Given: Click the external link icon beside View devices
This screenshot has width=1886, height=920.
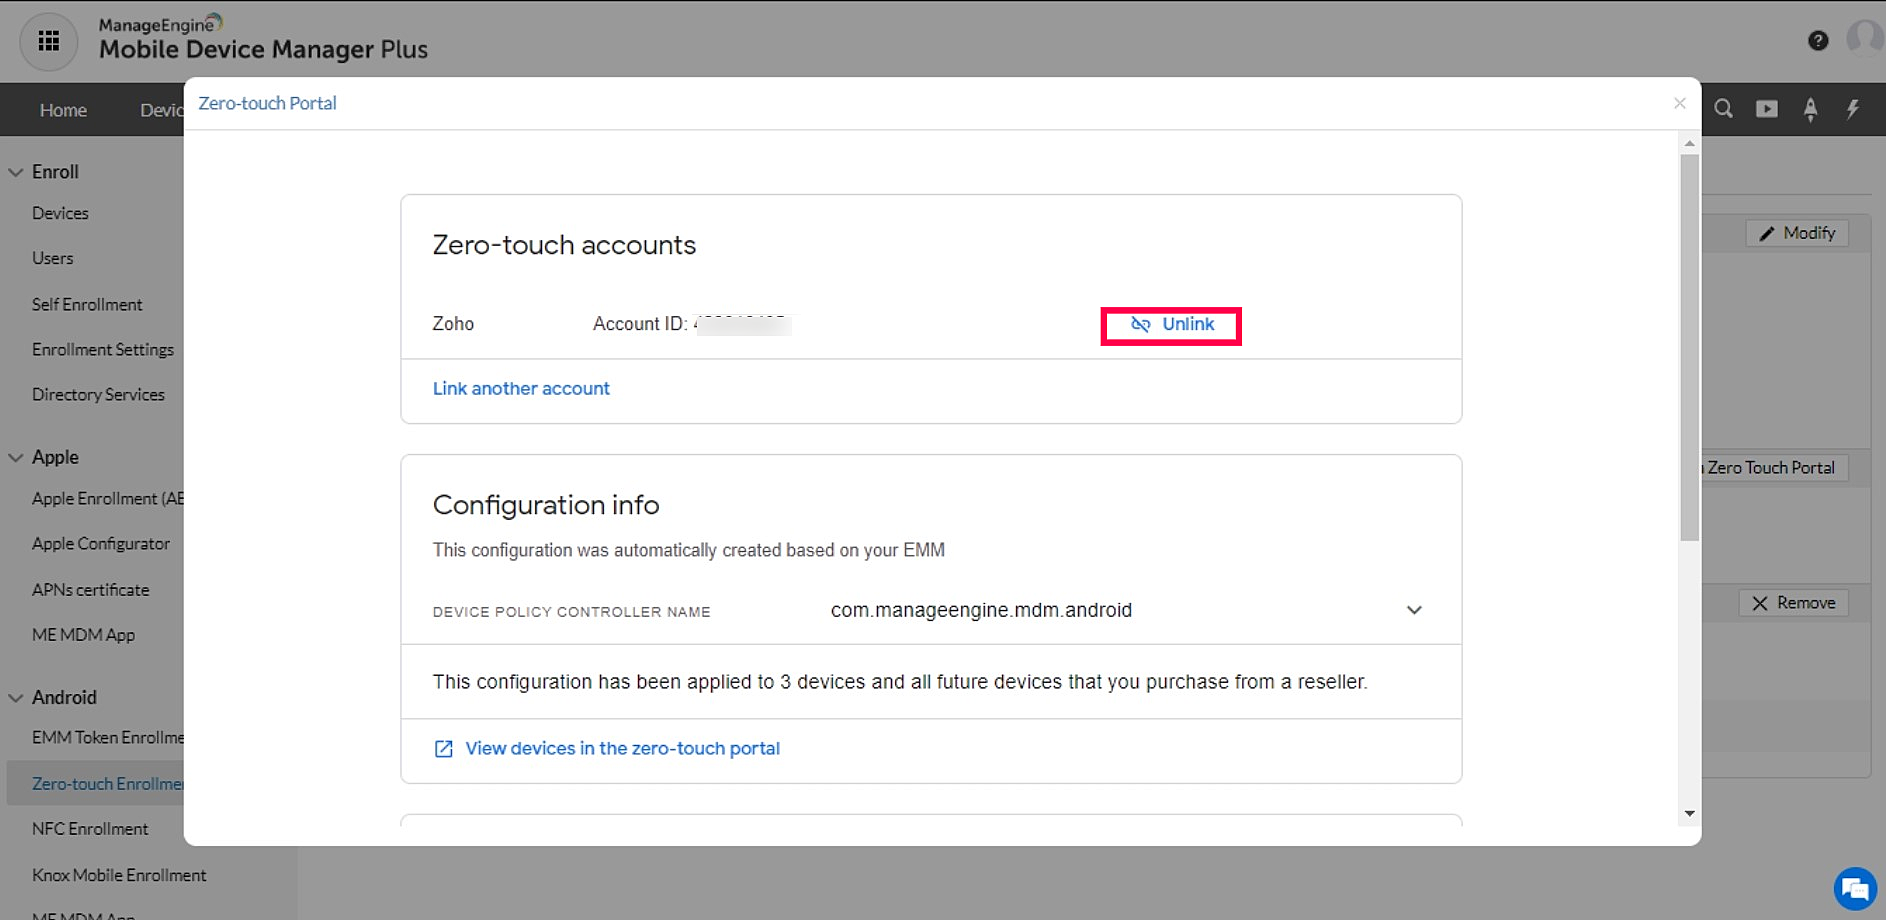Looking at the screenshot, I should [443, 749].
